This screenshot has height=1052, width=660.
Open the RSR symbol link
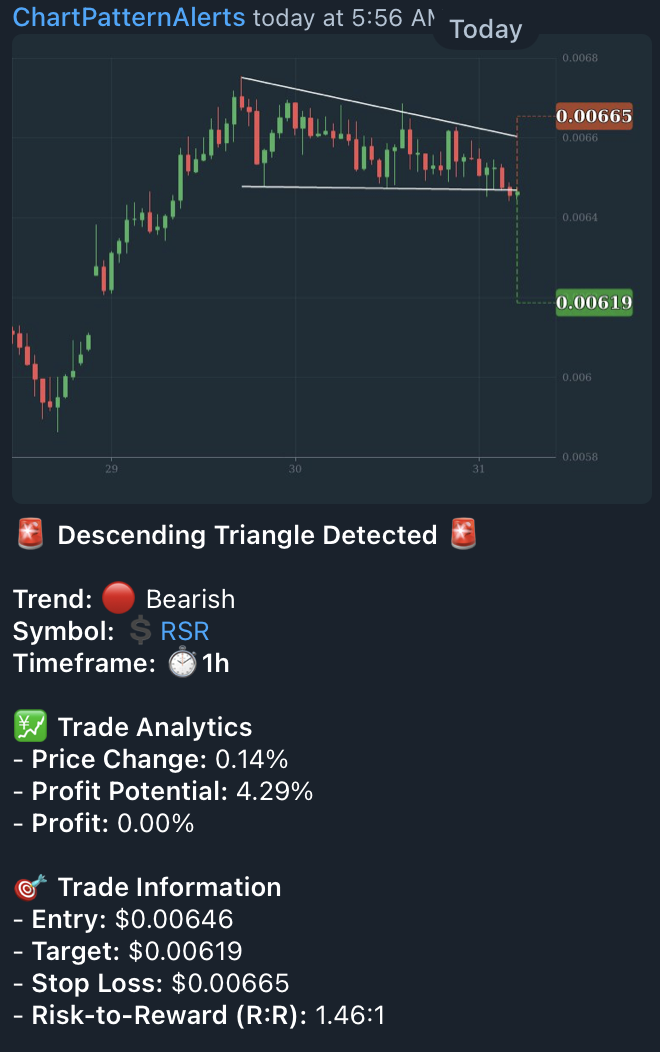[x=184, y=631]
